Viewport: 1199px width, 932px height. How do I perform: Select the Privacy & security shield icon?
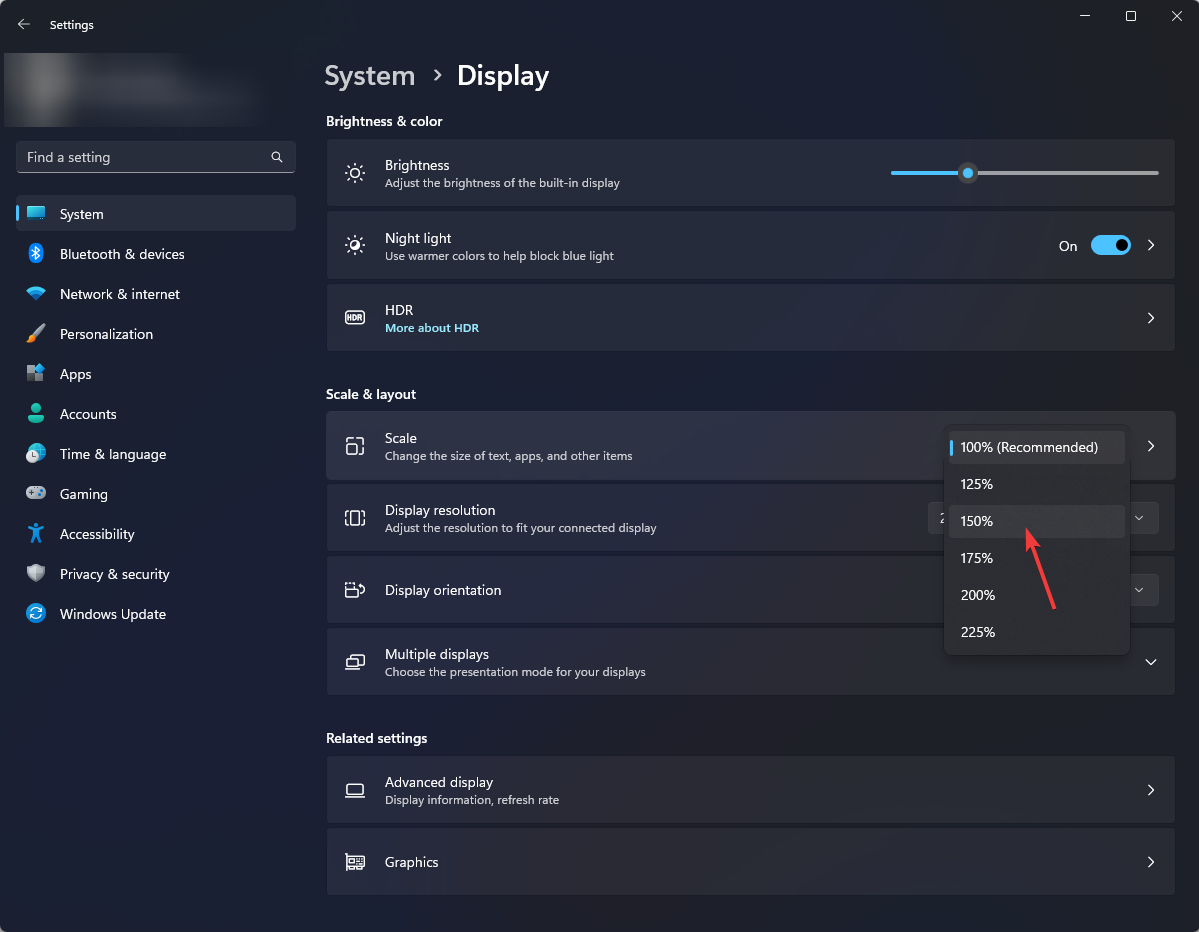coord(34,574)
